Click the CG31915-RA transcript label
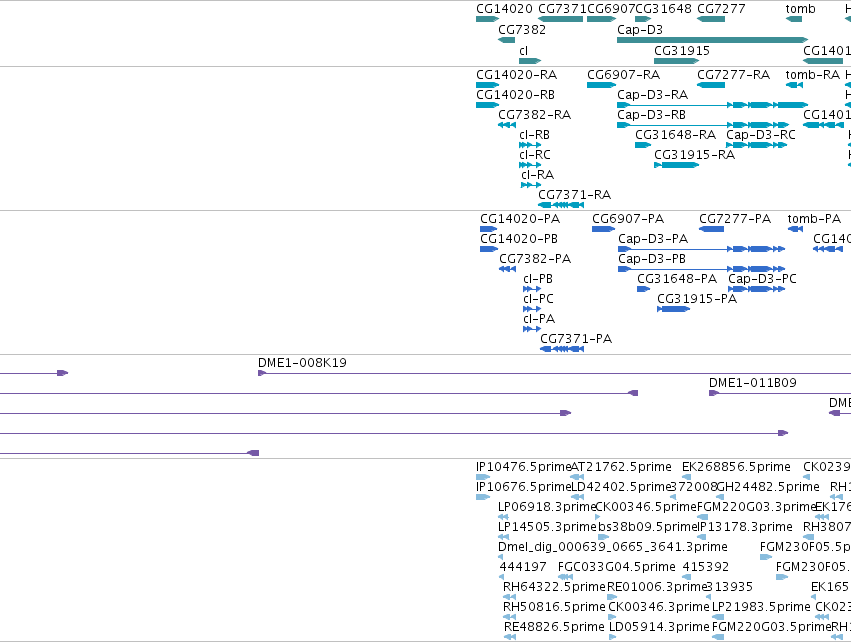This screenshot has height=642, width=851. [694, 155]
